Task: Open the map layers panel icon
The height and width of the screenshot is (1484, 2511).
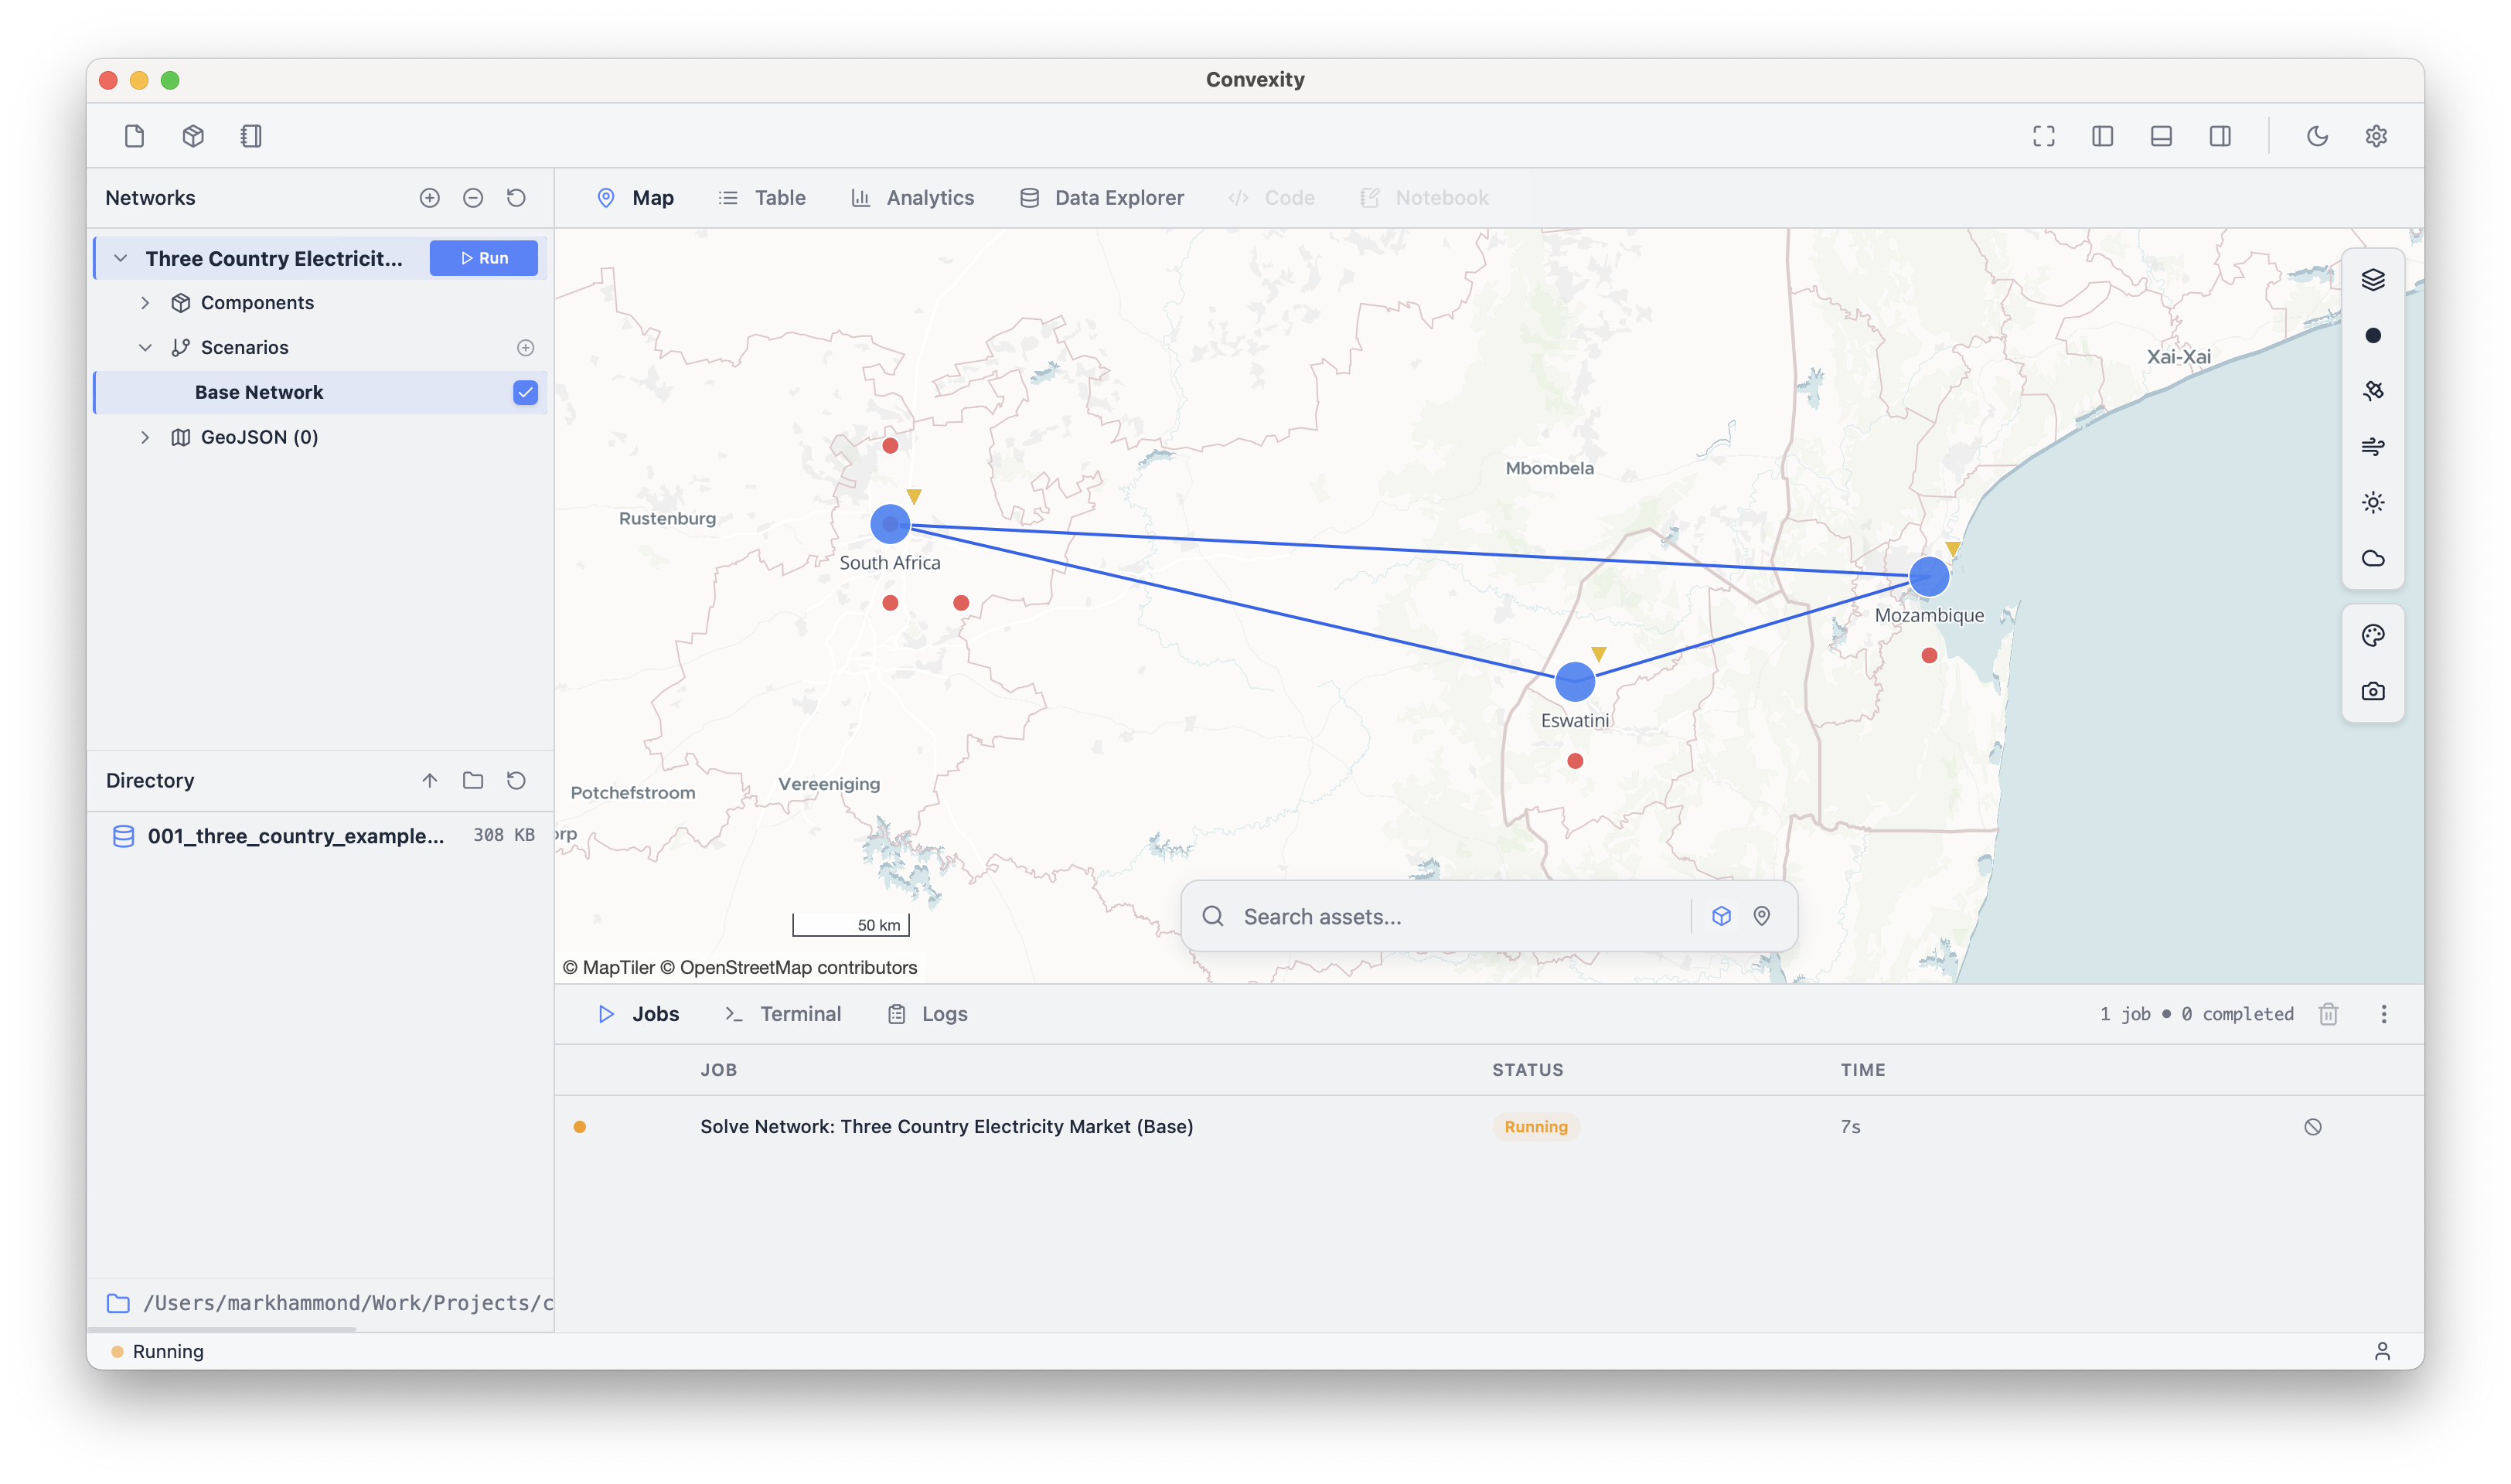Action: tap(2372, 280)
